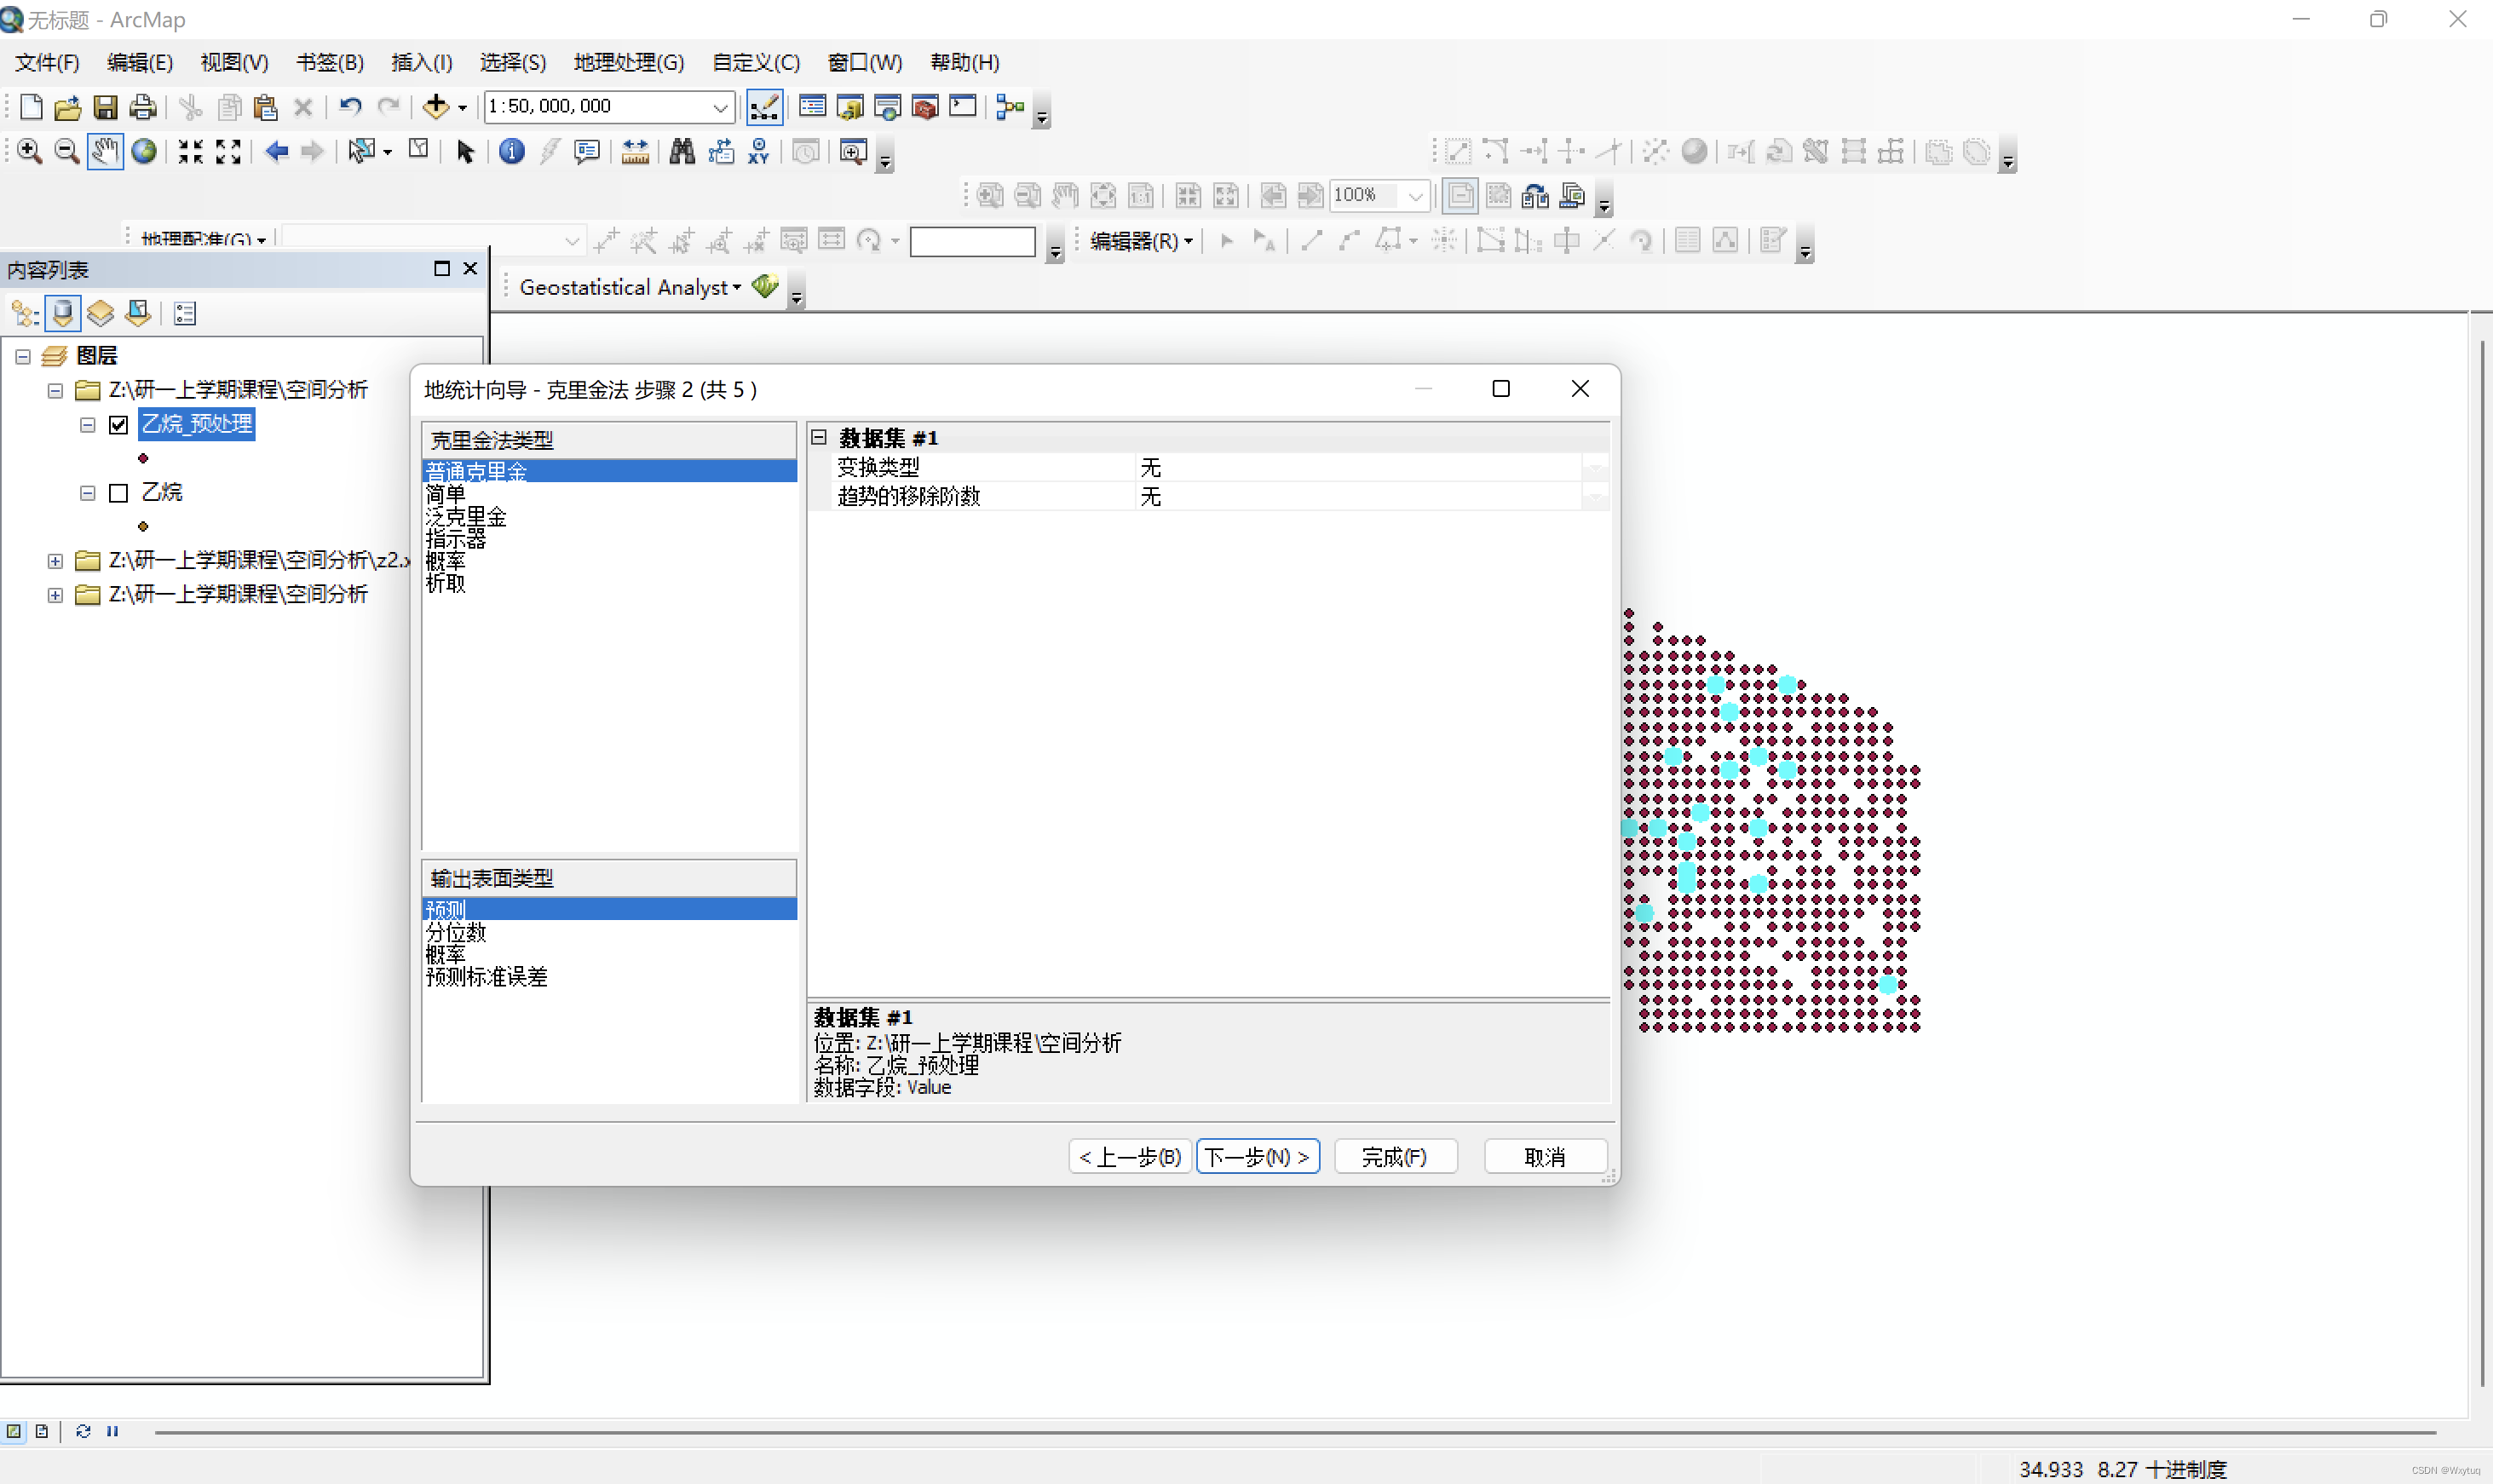Screen dimensions: 2493x1484
Task: Click the Full Extent globe icon
Action: pos(144,151)
